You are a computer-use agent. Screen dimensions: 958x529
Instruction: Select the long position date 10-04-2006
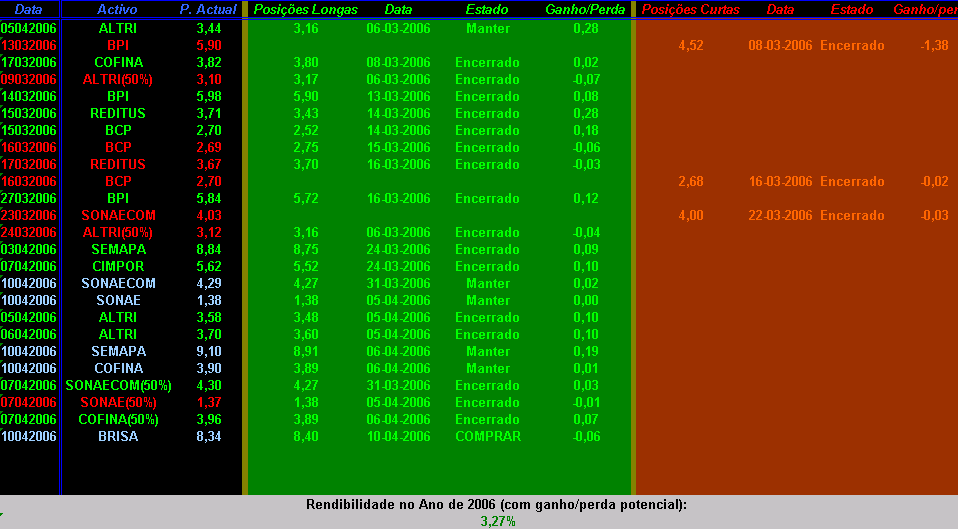(398, 436)
